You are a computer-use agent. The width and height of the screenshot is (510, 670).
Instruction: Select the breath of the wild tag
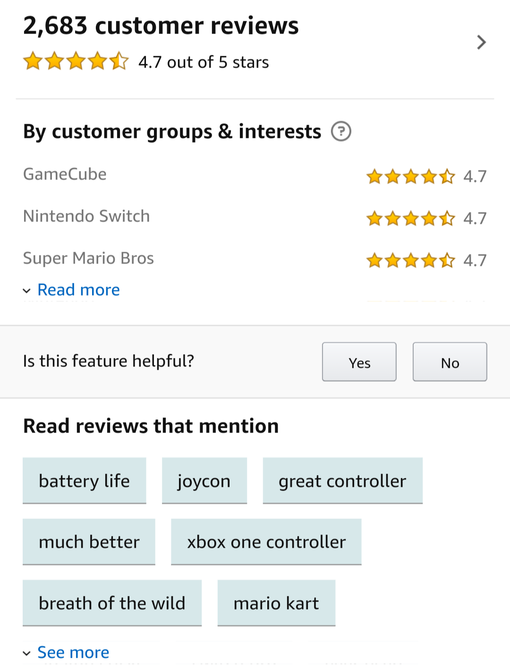click(x=112, y=603)
